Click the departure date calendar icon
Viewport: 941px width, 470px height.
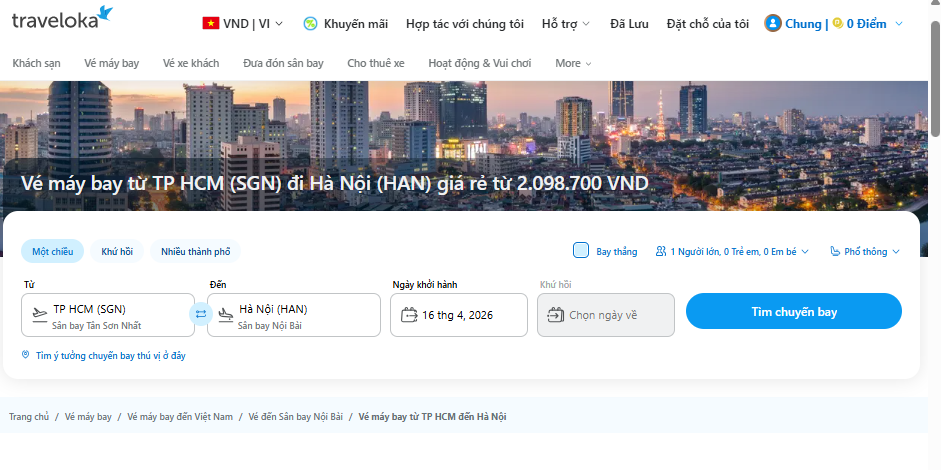[409, 315]
